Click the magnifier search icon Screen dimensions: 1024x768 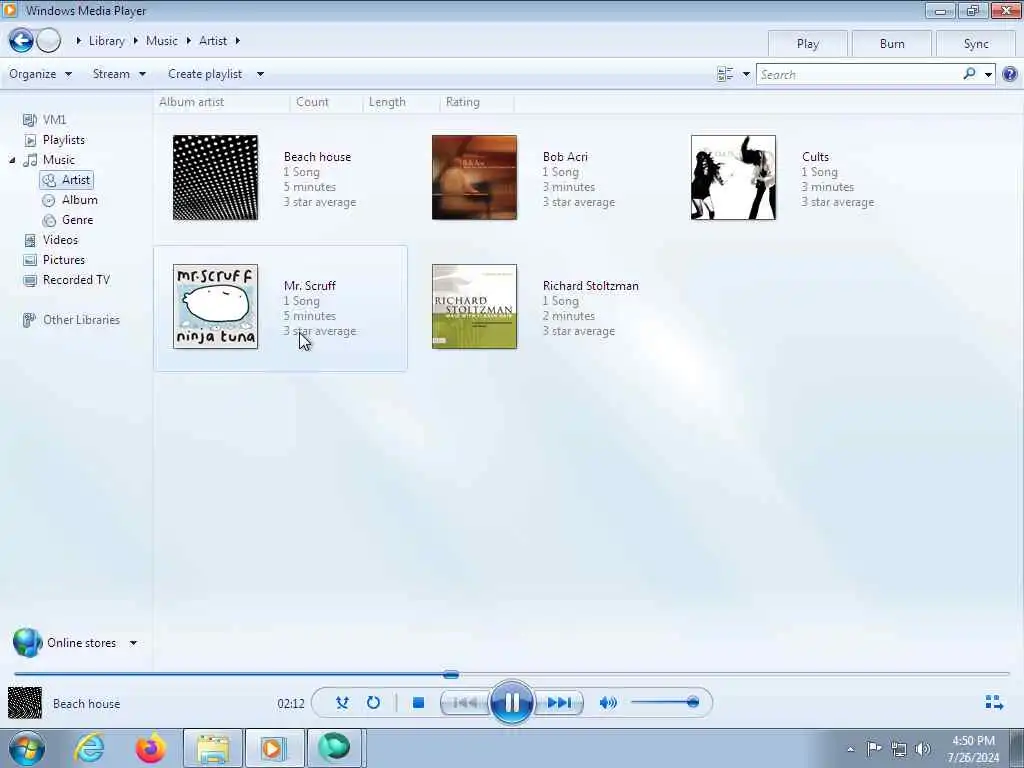pos(969,74)
